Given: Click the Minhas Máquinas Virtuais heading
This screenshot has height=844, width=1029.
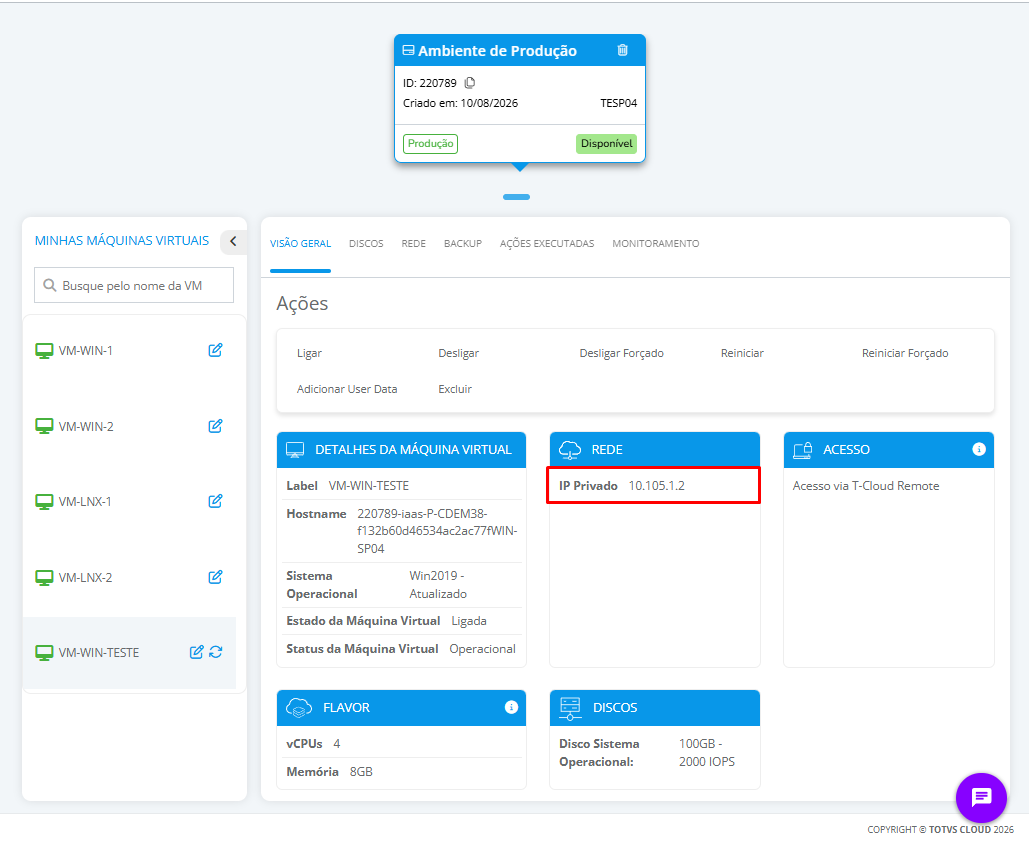Looking at the screenshot, I should pyautogui.click(x=122, y=241).
